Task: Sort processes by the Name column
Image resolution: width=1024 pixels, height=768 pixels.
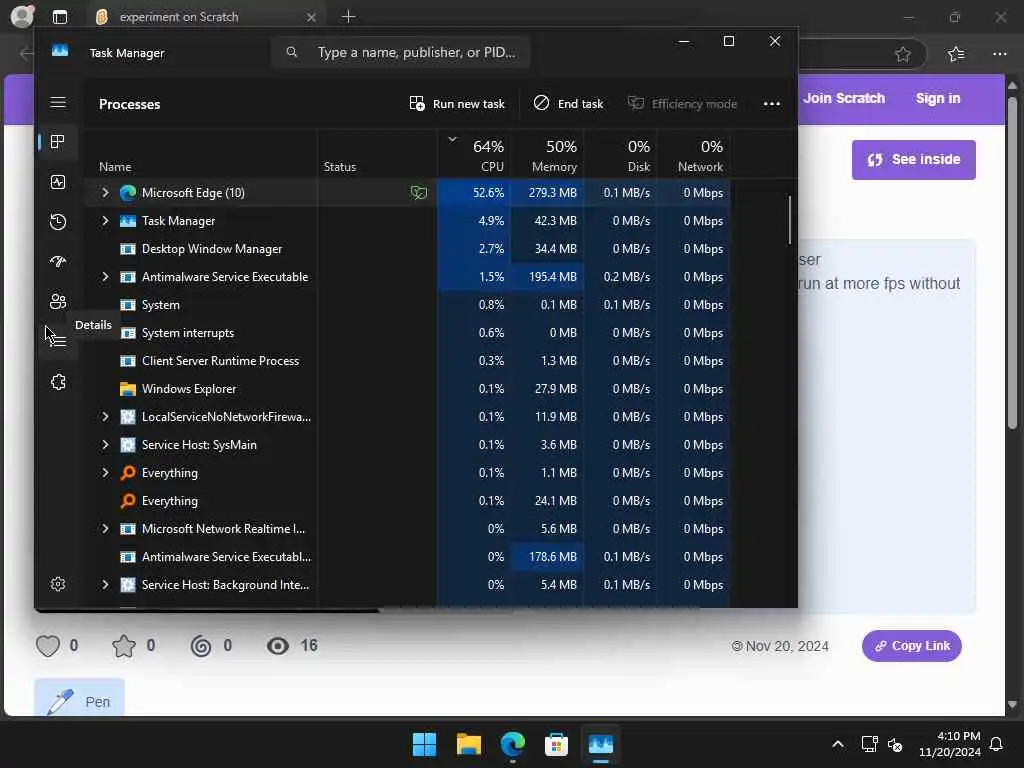Action: pos(115,167)
